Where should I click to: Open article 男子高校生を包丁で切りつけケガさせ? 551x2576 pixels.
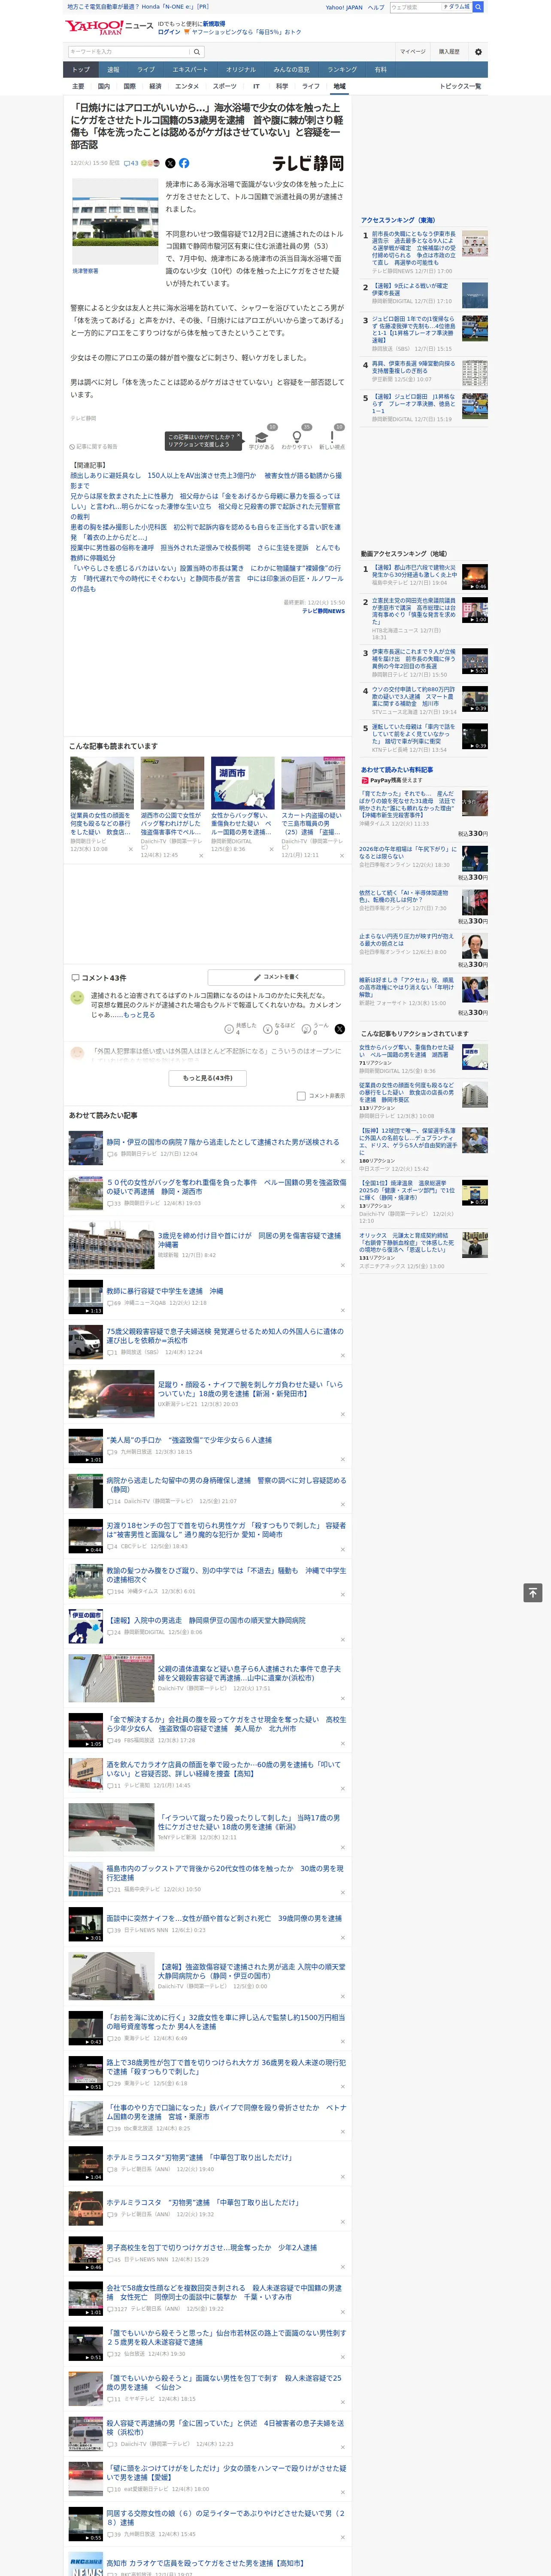pyautogui.click(x=211, y=2247)
